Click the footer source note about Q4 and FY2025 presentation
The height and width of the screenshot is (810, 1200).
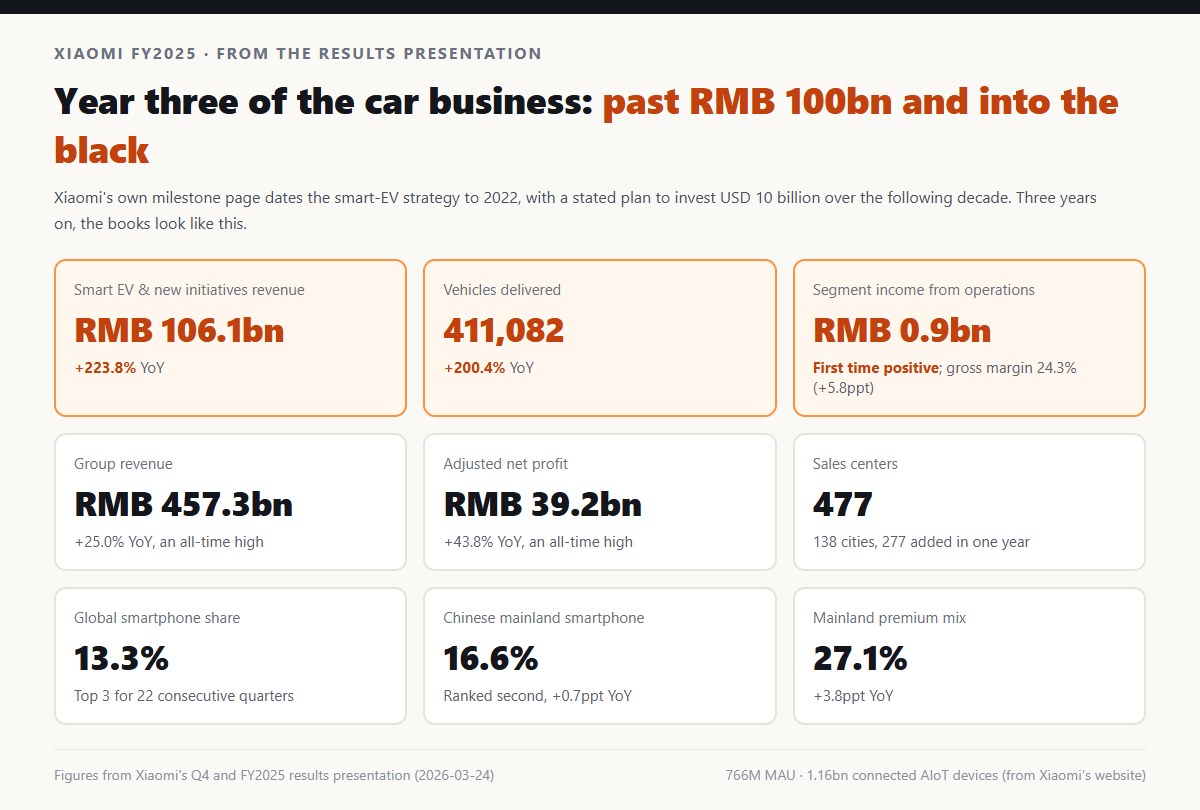point(274,775)
